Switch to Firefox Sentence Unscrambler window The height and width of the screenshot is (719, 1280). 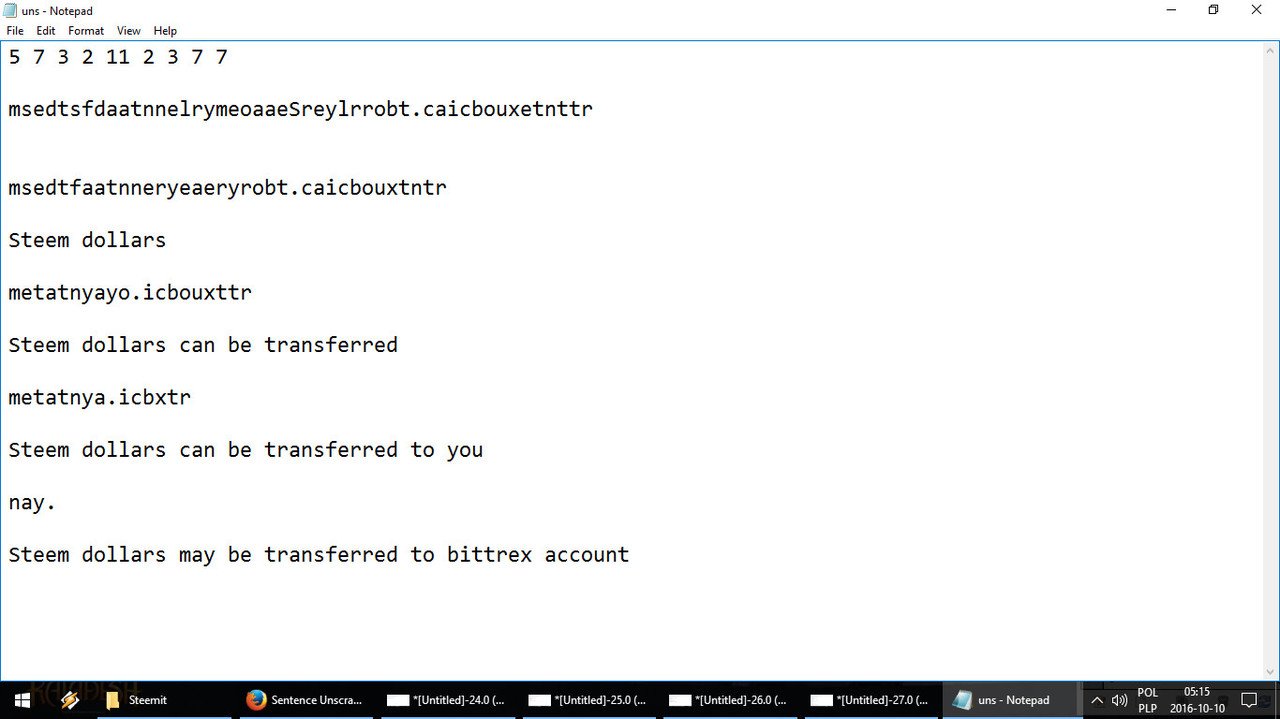point(305,700)
